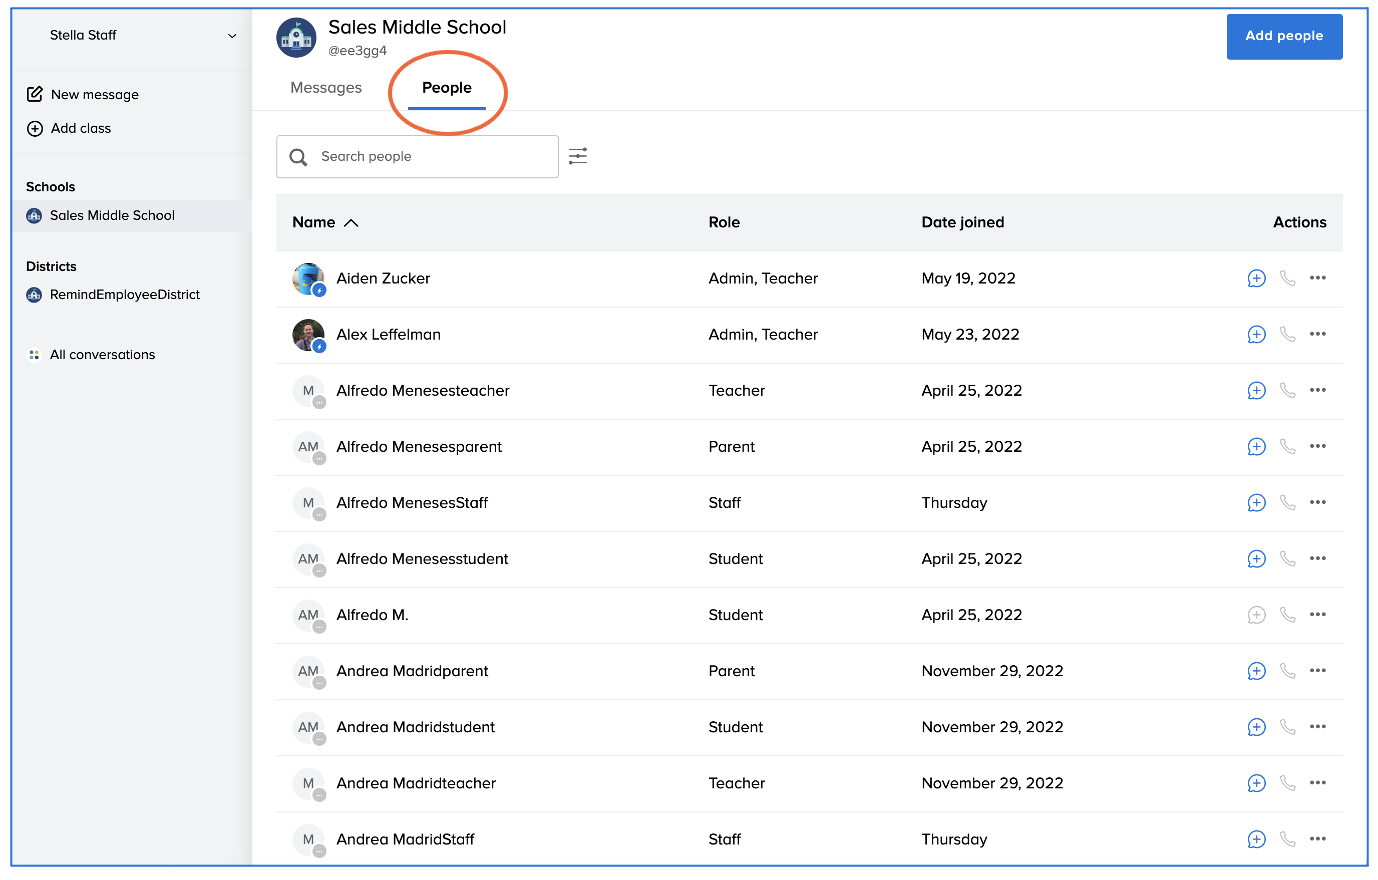Click the Search people input field
1378x880 pixels.
(x=430, y=157)
